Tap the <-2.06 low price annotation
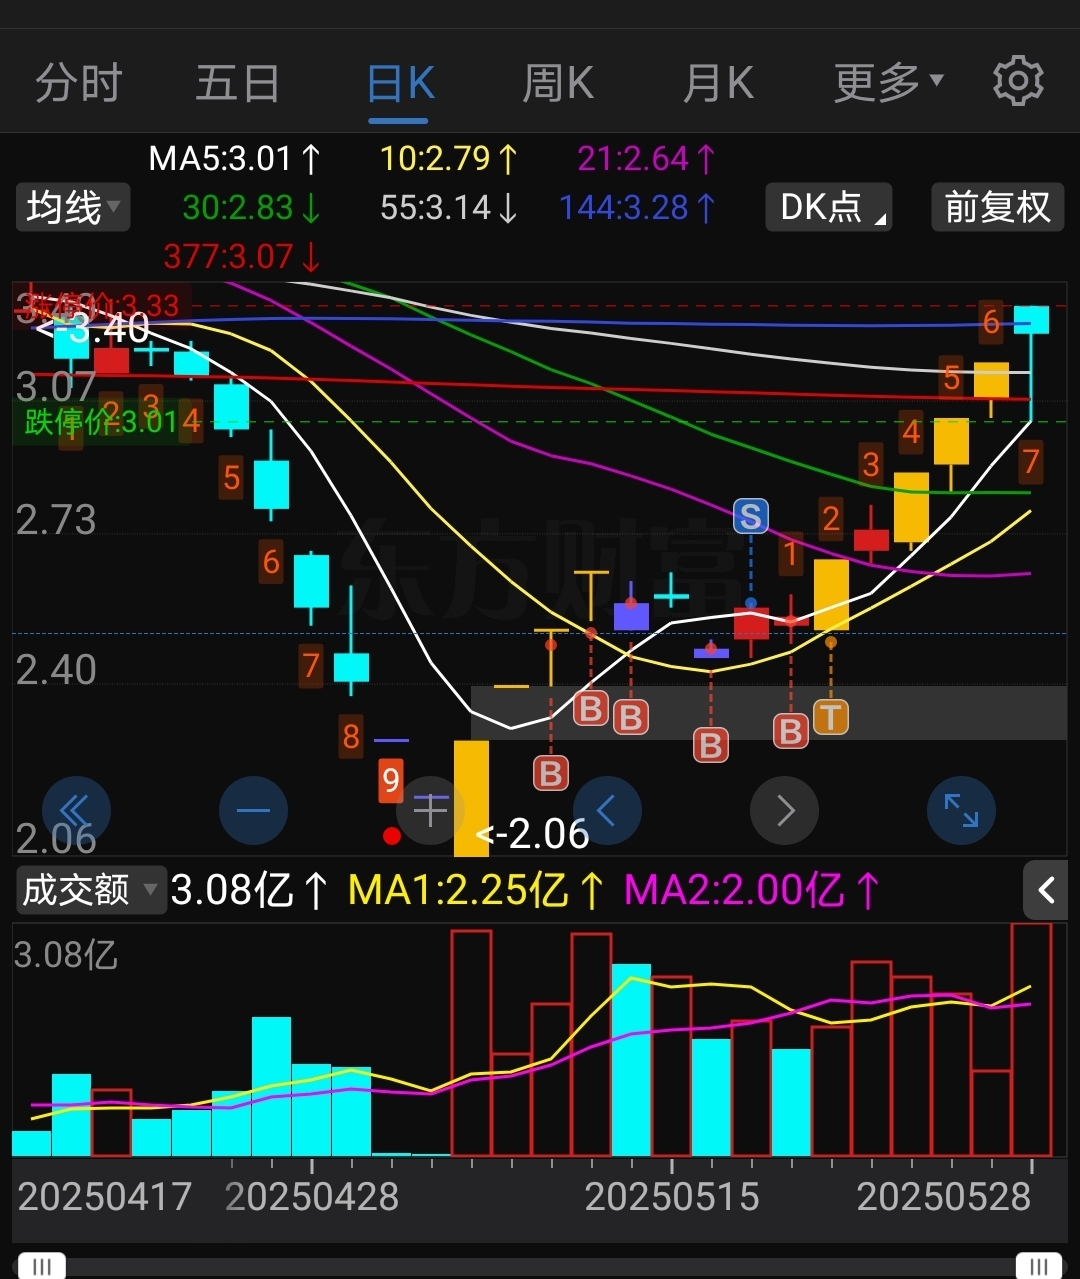The width and height of the screenshot is (1080, 1279). 533,833
